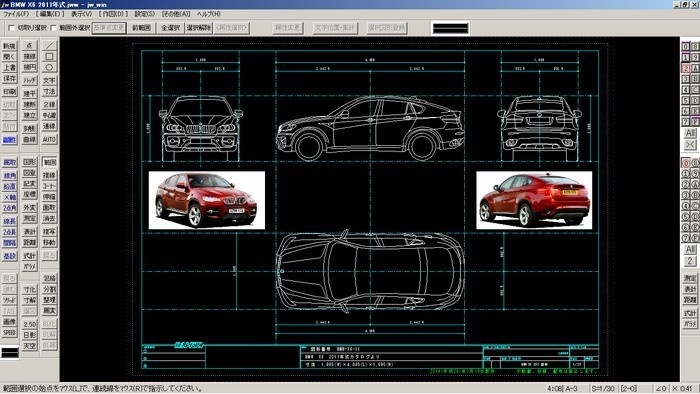Click the AUTO mode tool

49,139
